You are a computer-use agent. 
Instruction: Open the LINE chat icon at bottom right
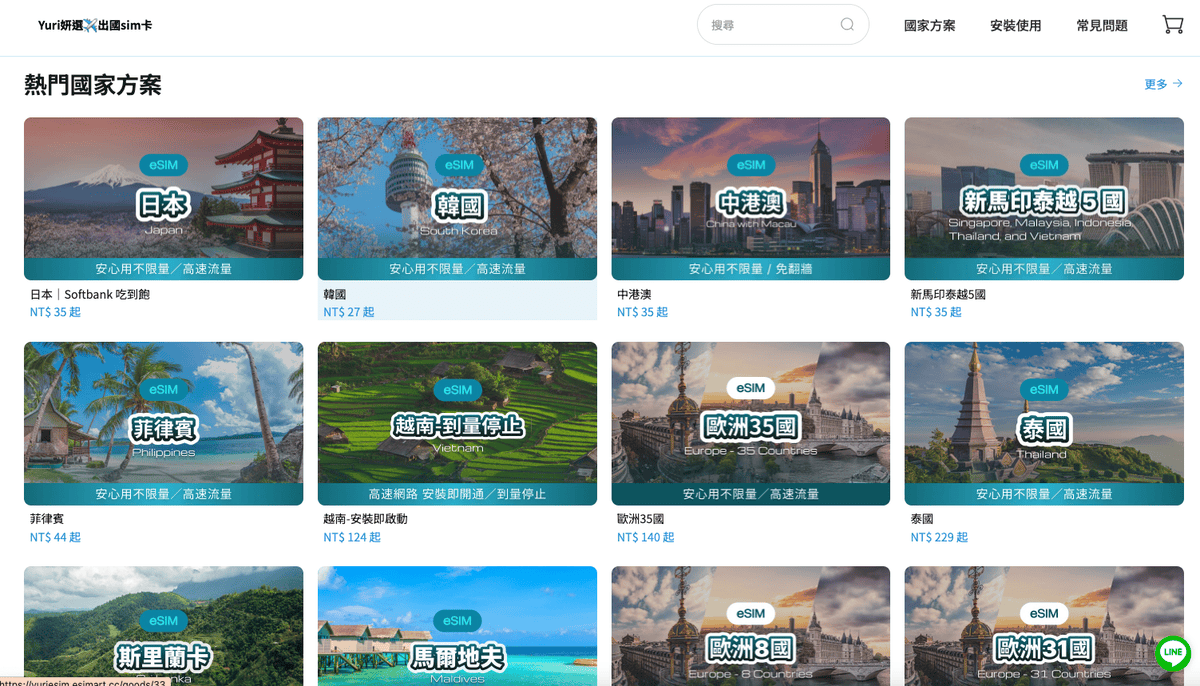click(x=1171, y=654)
